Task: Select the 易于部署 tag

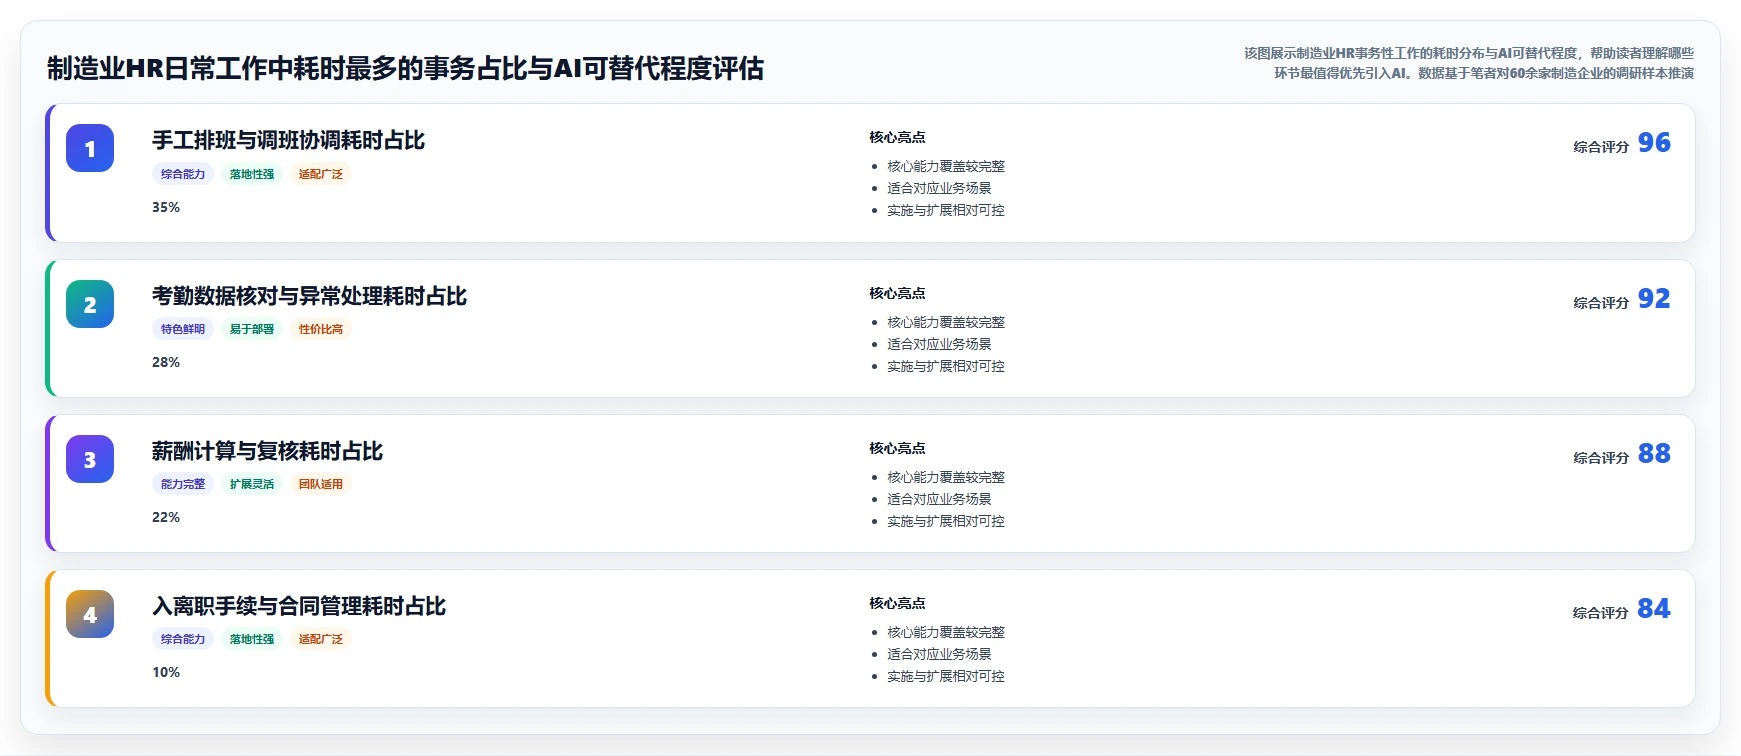Action: (252, 329)
